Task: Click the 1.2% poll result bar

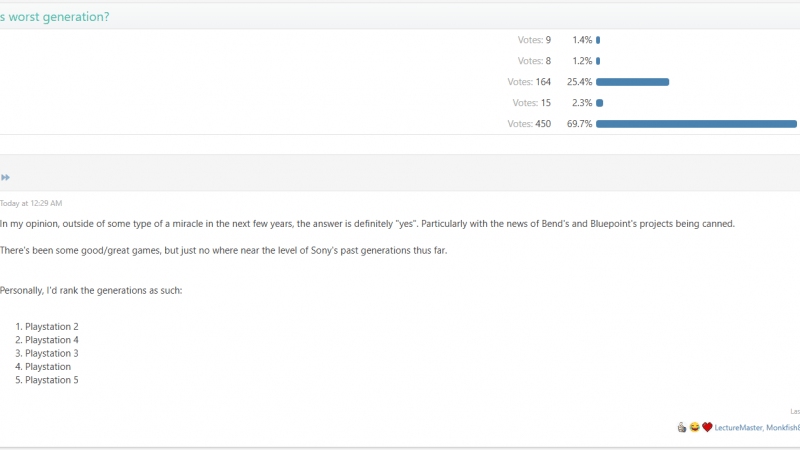Action: coord(598,61)
